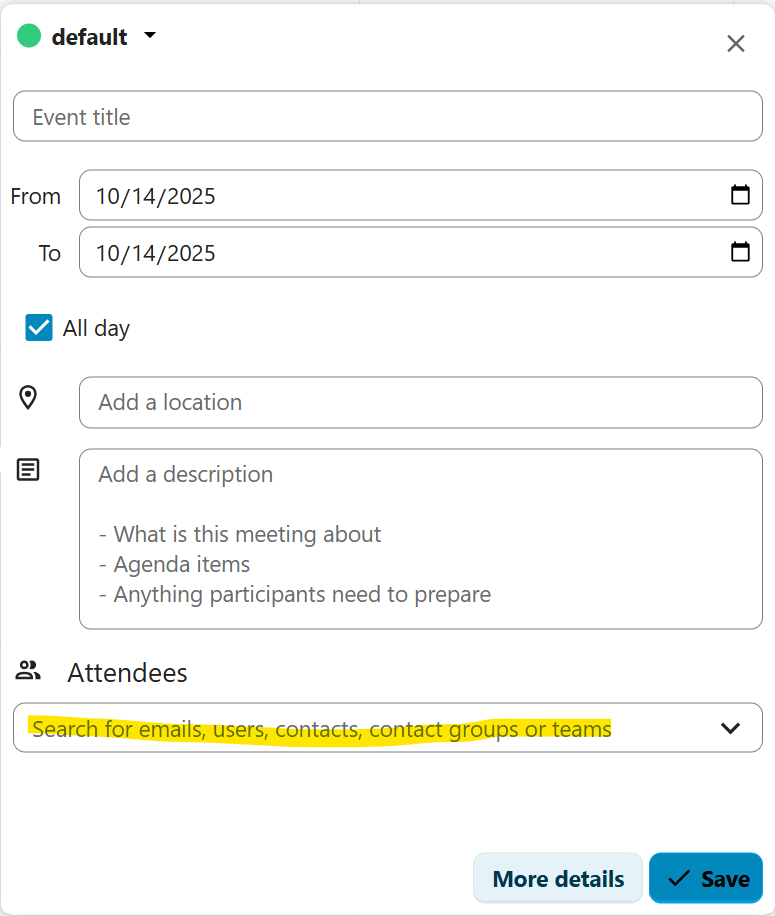Click the Add a description text area
Screen dimensions: 775x916
420,538
